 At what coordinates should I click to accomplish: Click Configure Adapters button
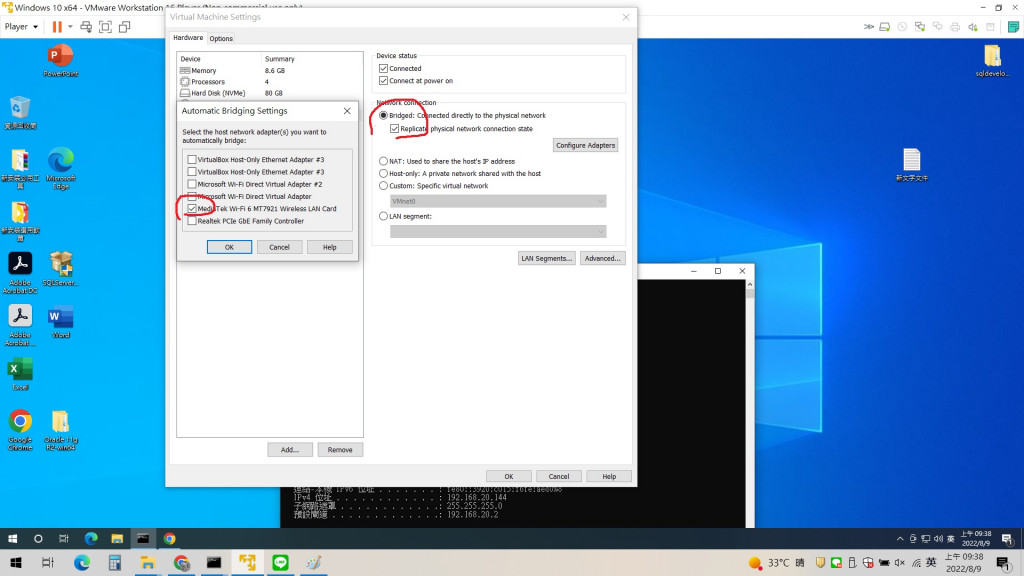(585, 145)
